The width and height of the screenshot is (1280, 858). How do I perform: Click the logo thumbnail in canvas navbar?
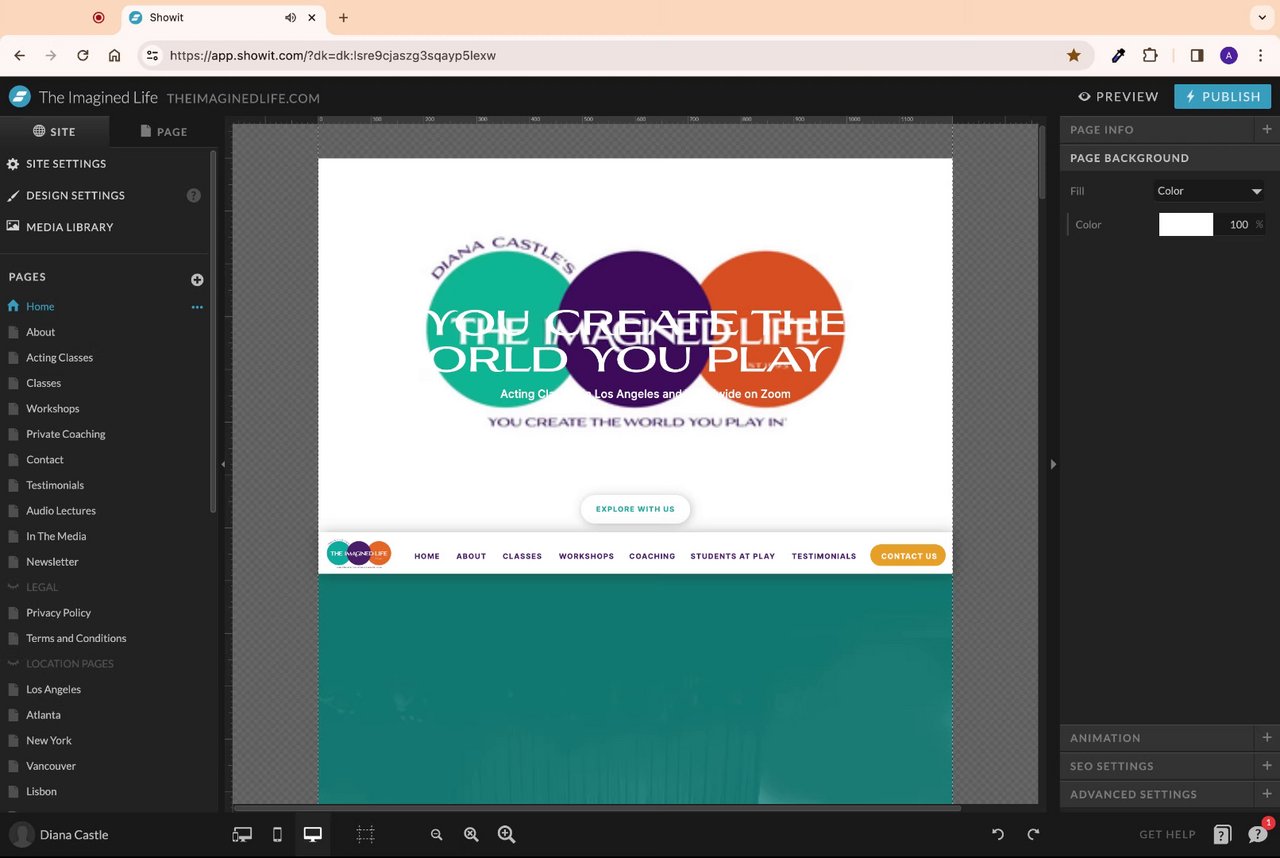358,553
